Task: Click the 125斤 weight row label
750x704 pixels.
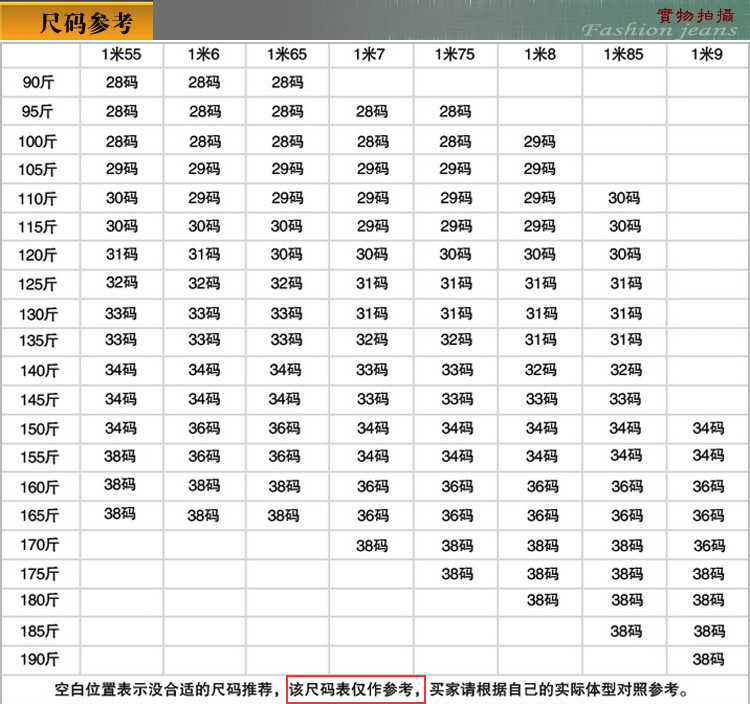Action: 39,285
